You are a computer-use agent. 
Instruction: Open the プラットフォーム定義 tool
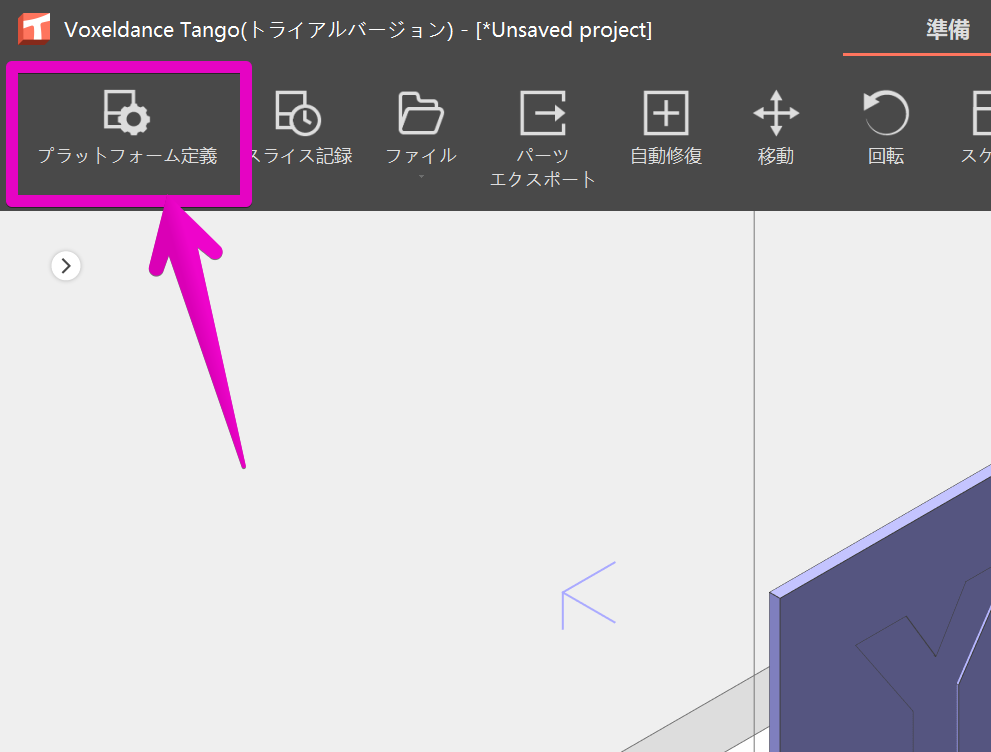(128, 130)
